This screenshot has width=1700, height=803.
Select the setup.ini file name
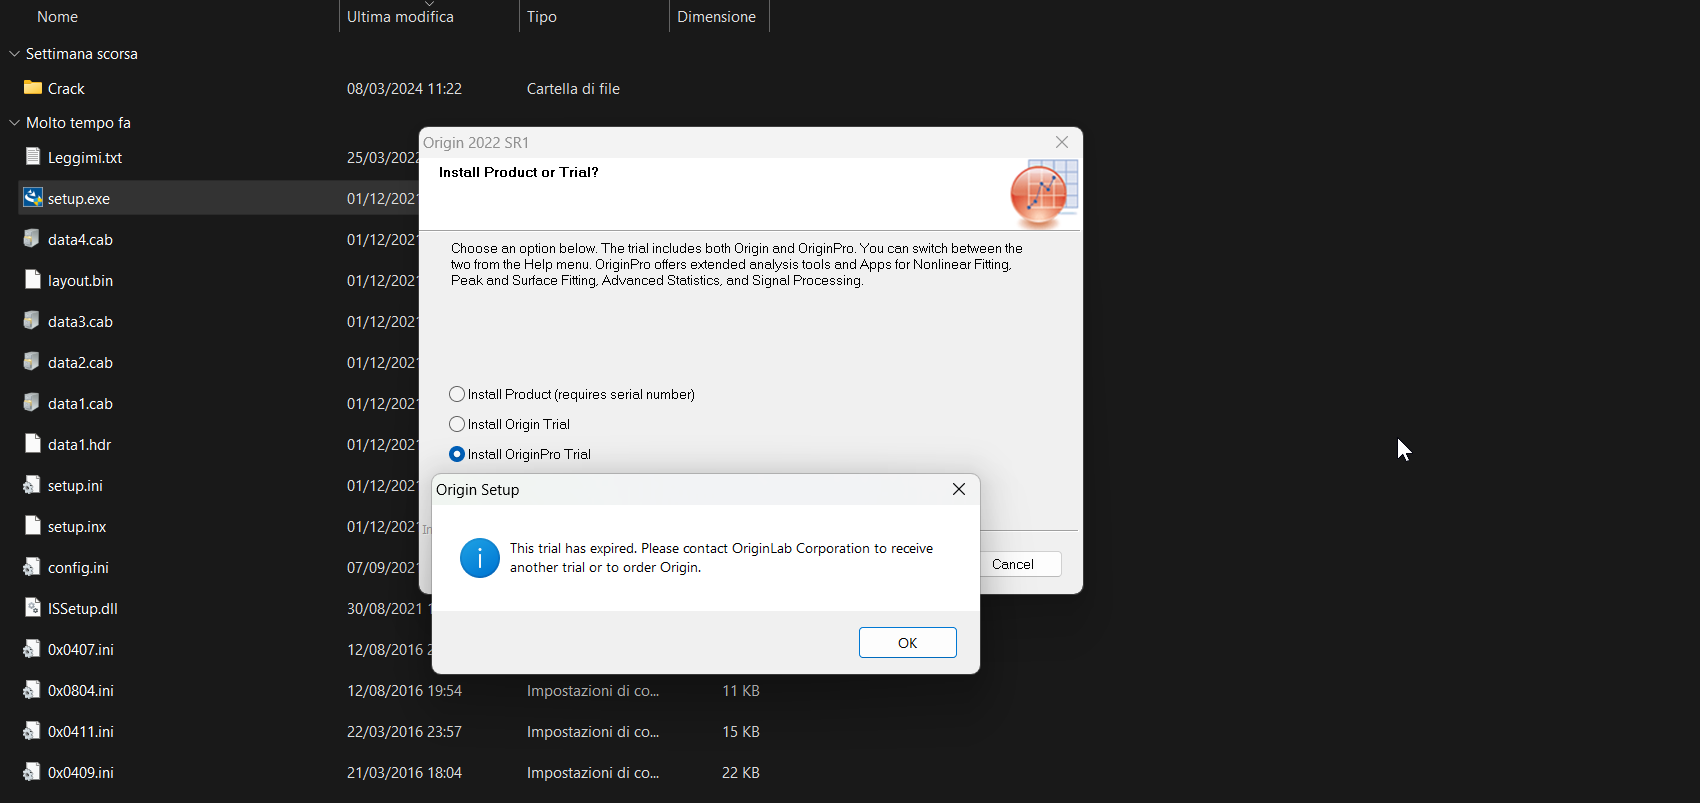click(75, 486)
